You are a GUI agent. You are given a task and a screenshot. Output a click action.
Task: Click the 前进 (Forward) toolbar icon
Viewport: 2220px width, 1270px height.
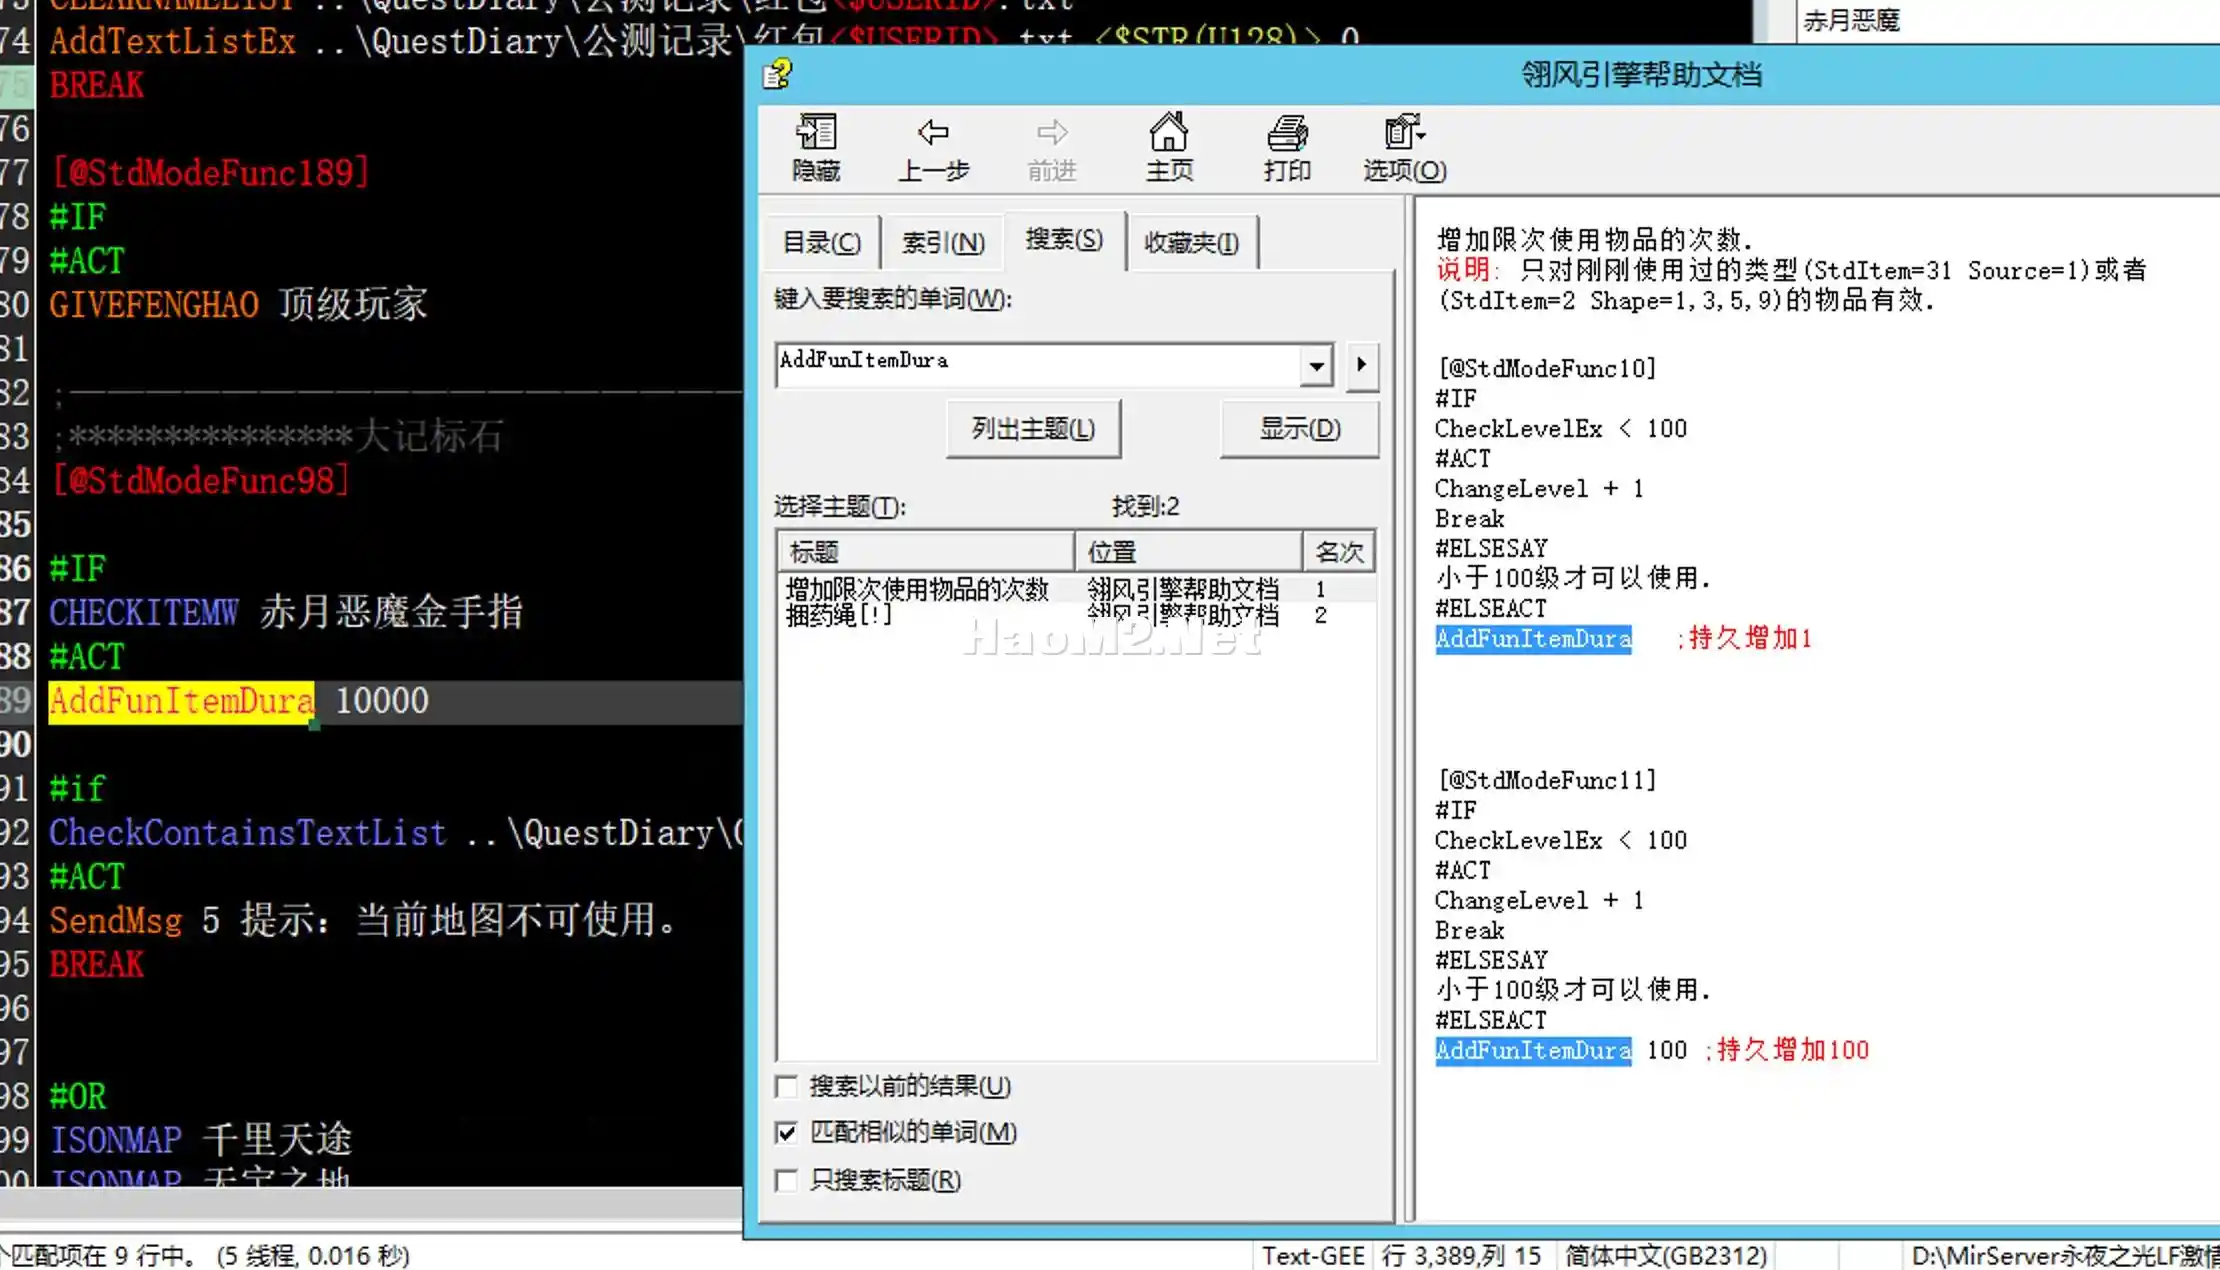coord(1051,148)
